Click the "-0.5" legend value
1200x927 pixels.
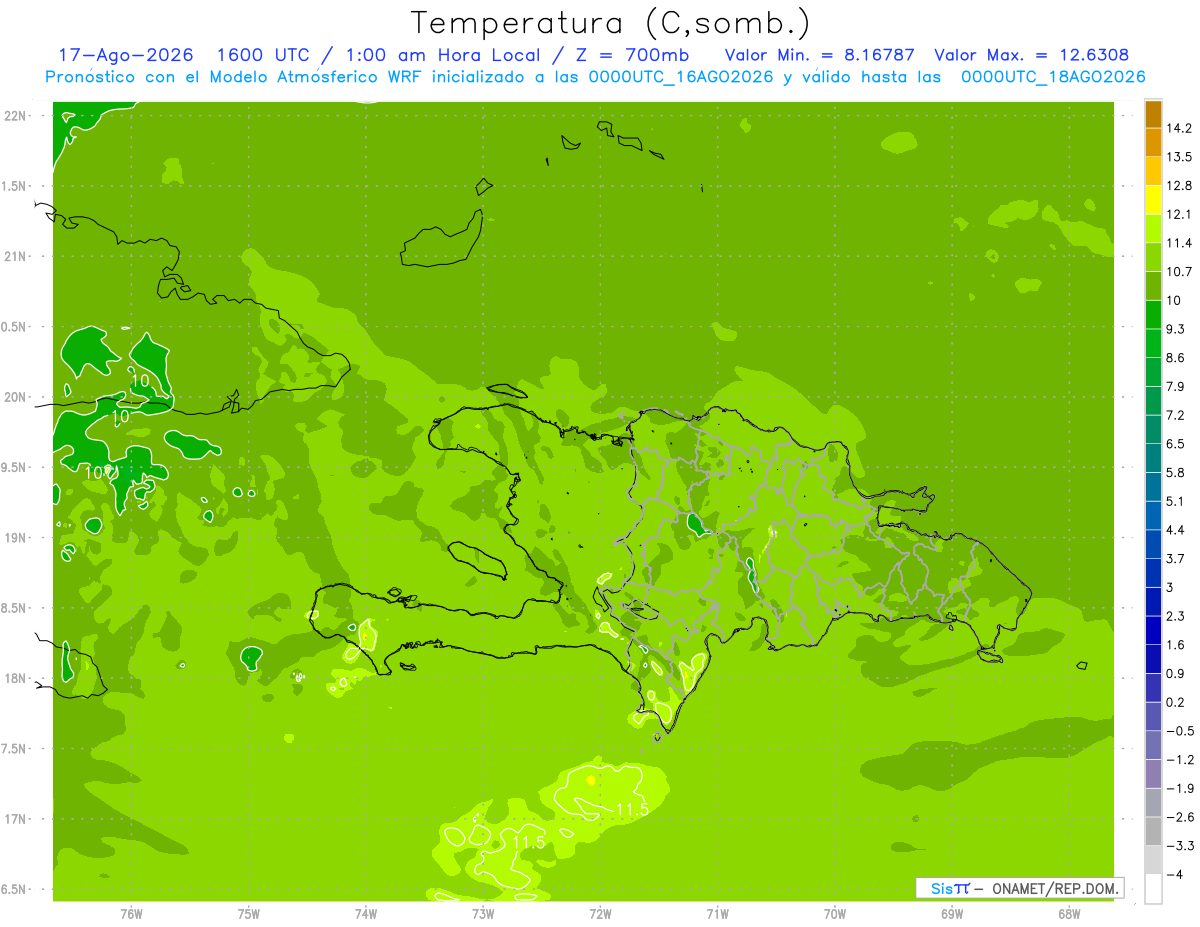click(1181, 731)
